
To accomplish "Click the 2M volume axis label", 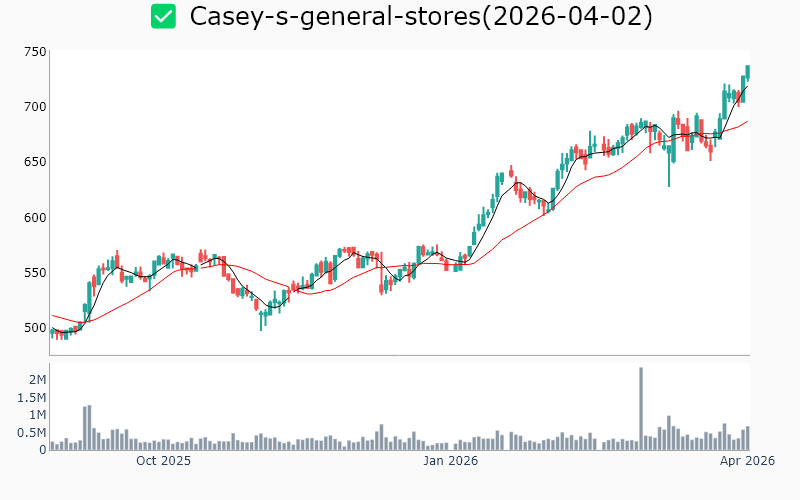I will 38,380.
